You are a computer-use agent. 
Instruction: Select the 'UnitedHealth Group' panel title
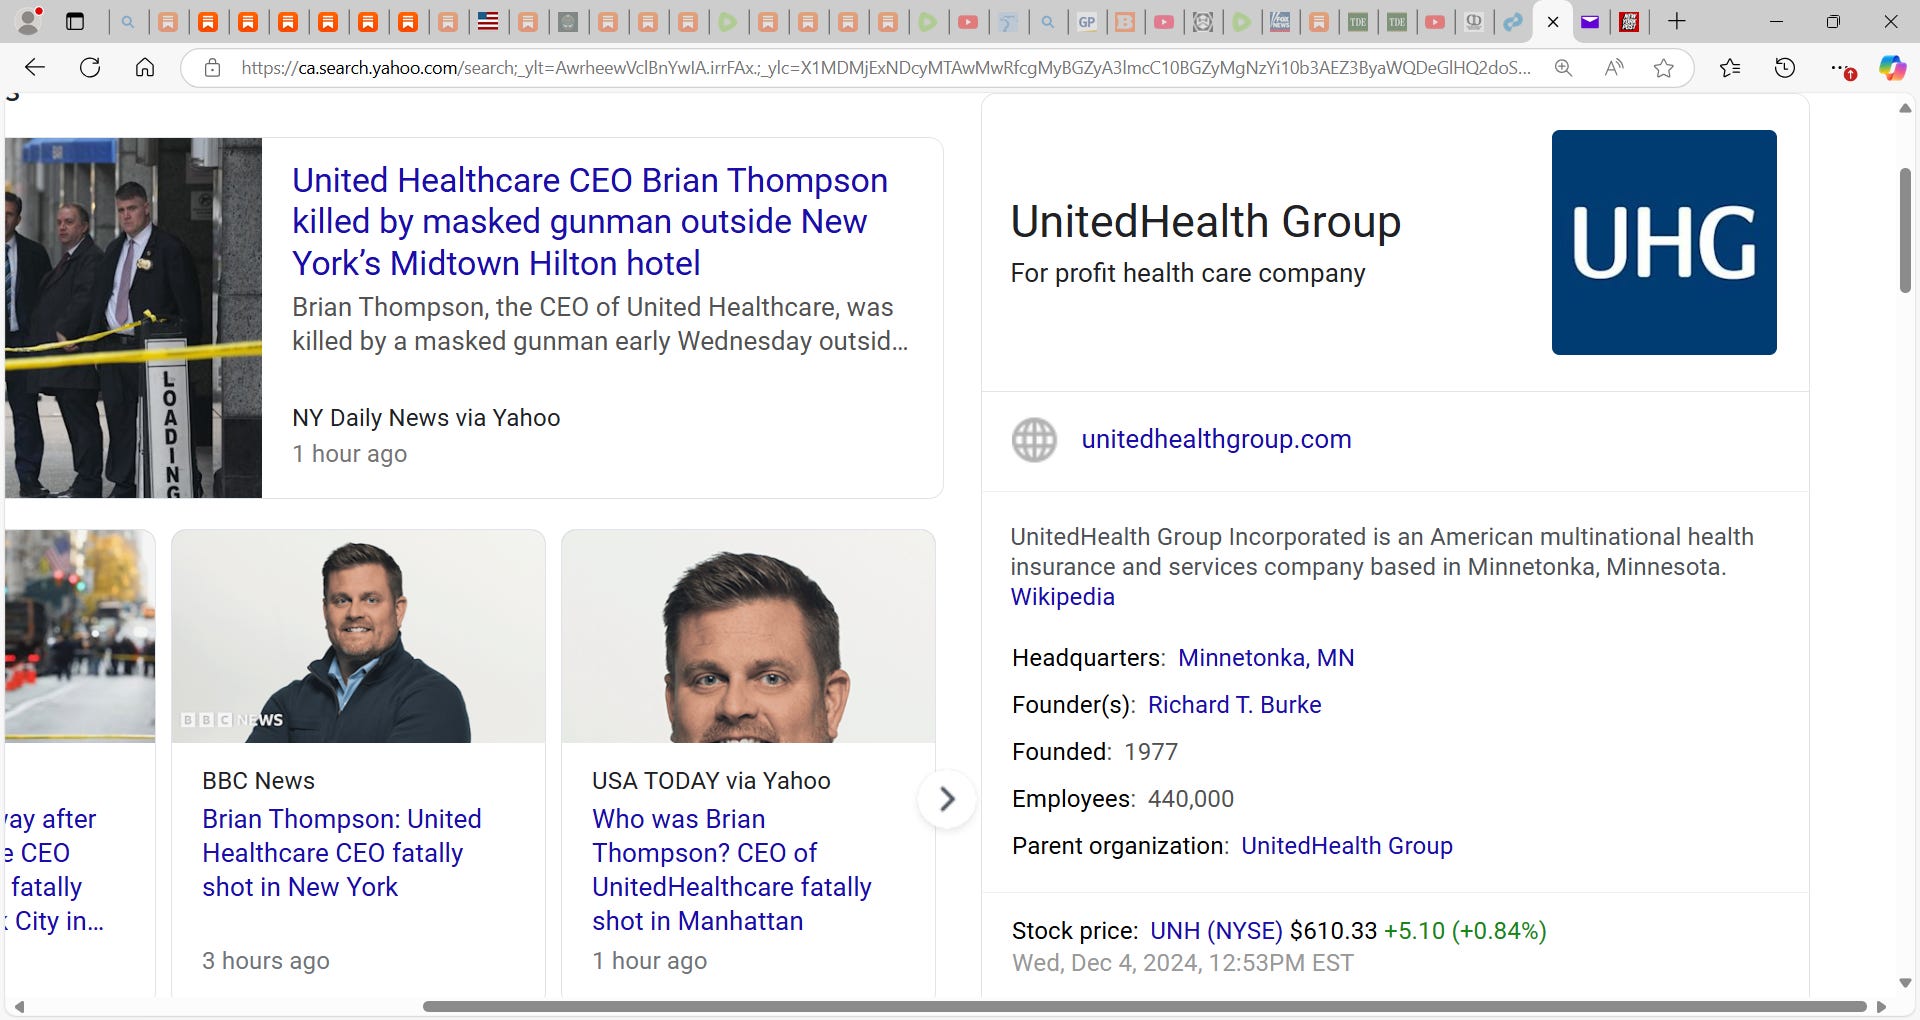coord(1205,222)
